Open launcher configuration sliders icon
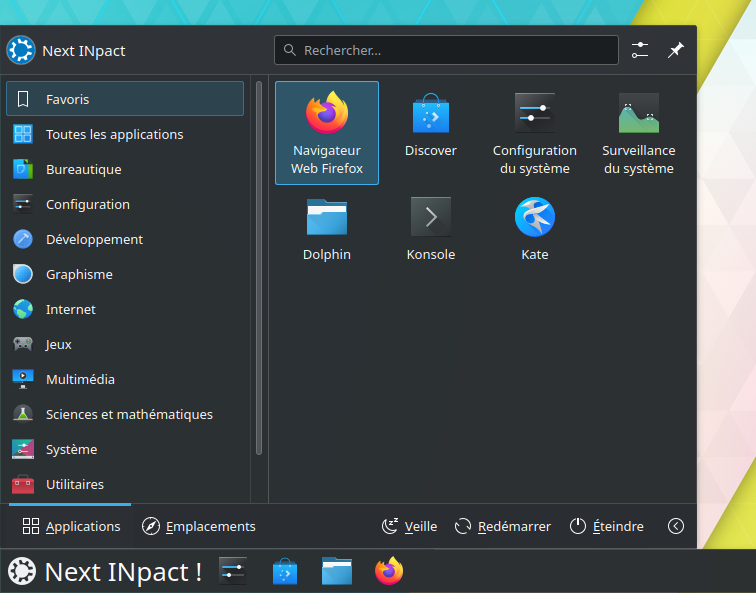Image resolution: width=756 pixels, height=593 pixels. 640,50
